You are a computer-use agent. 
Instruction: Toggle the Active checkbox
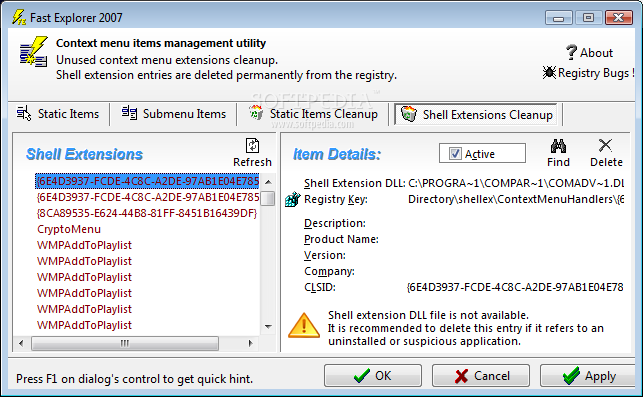[455, 154]
